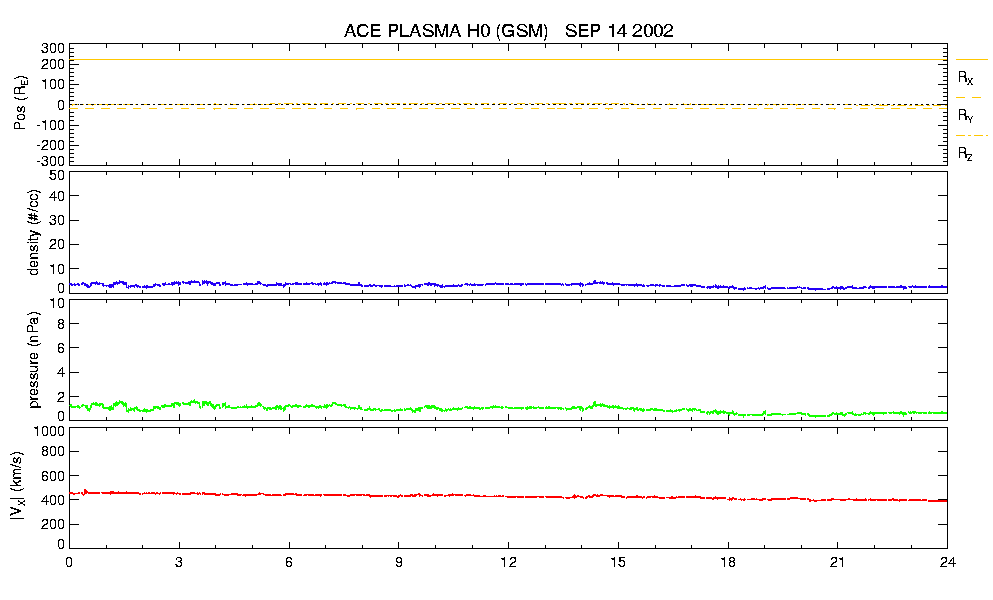993x600 pixels.
Task: Select the pressure (nPa) axis label
Action: point(34,359)
